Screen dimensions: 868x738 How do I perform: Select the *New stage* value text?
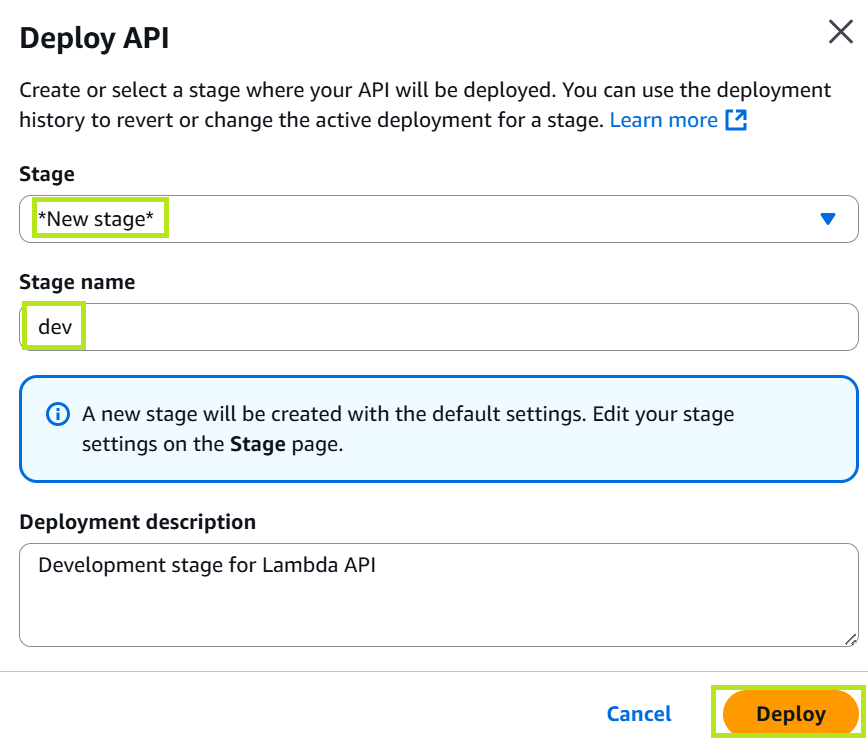[100, 219]
